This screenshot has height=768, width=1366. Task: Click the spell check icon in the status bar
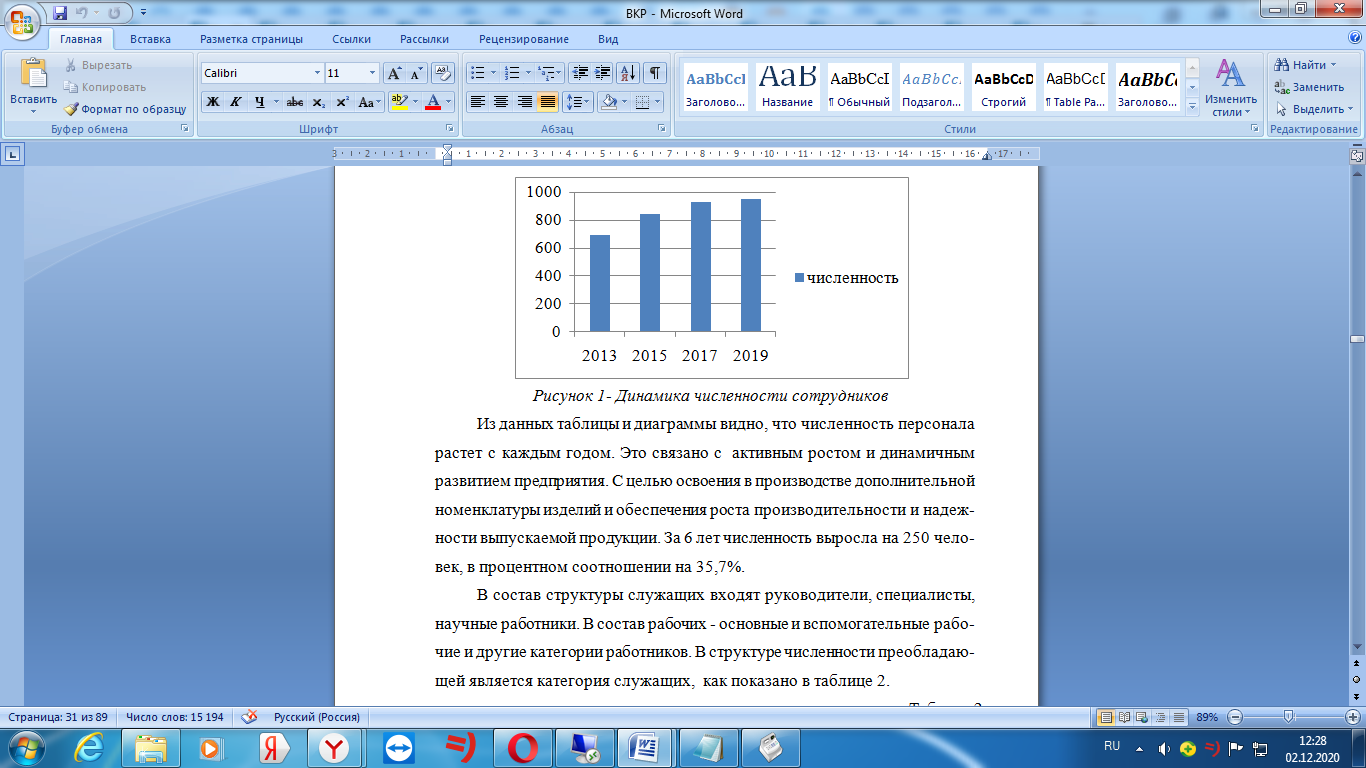(250, 716)
